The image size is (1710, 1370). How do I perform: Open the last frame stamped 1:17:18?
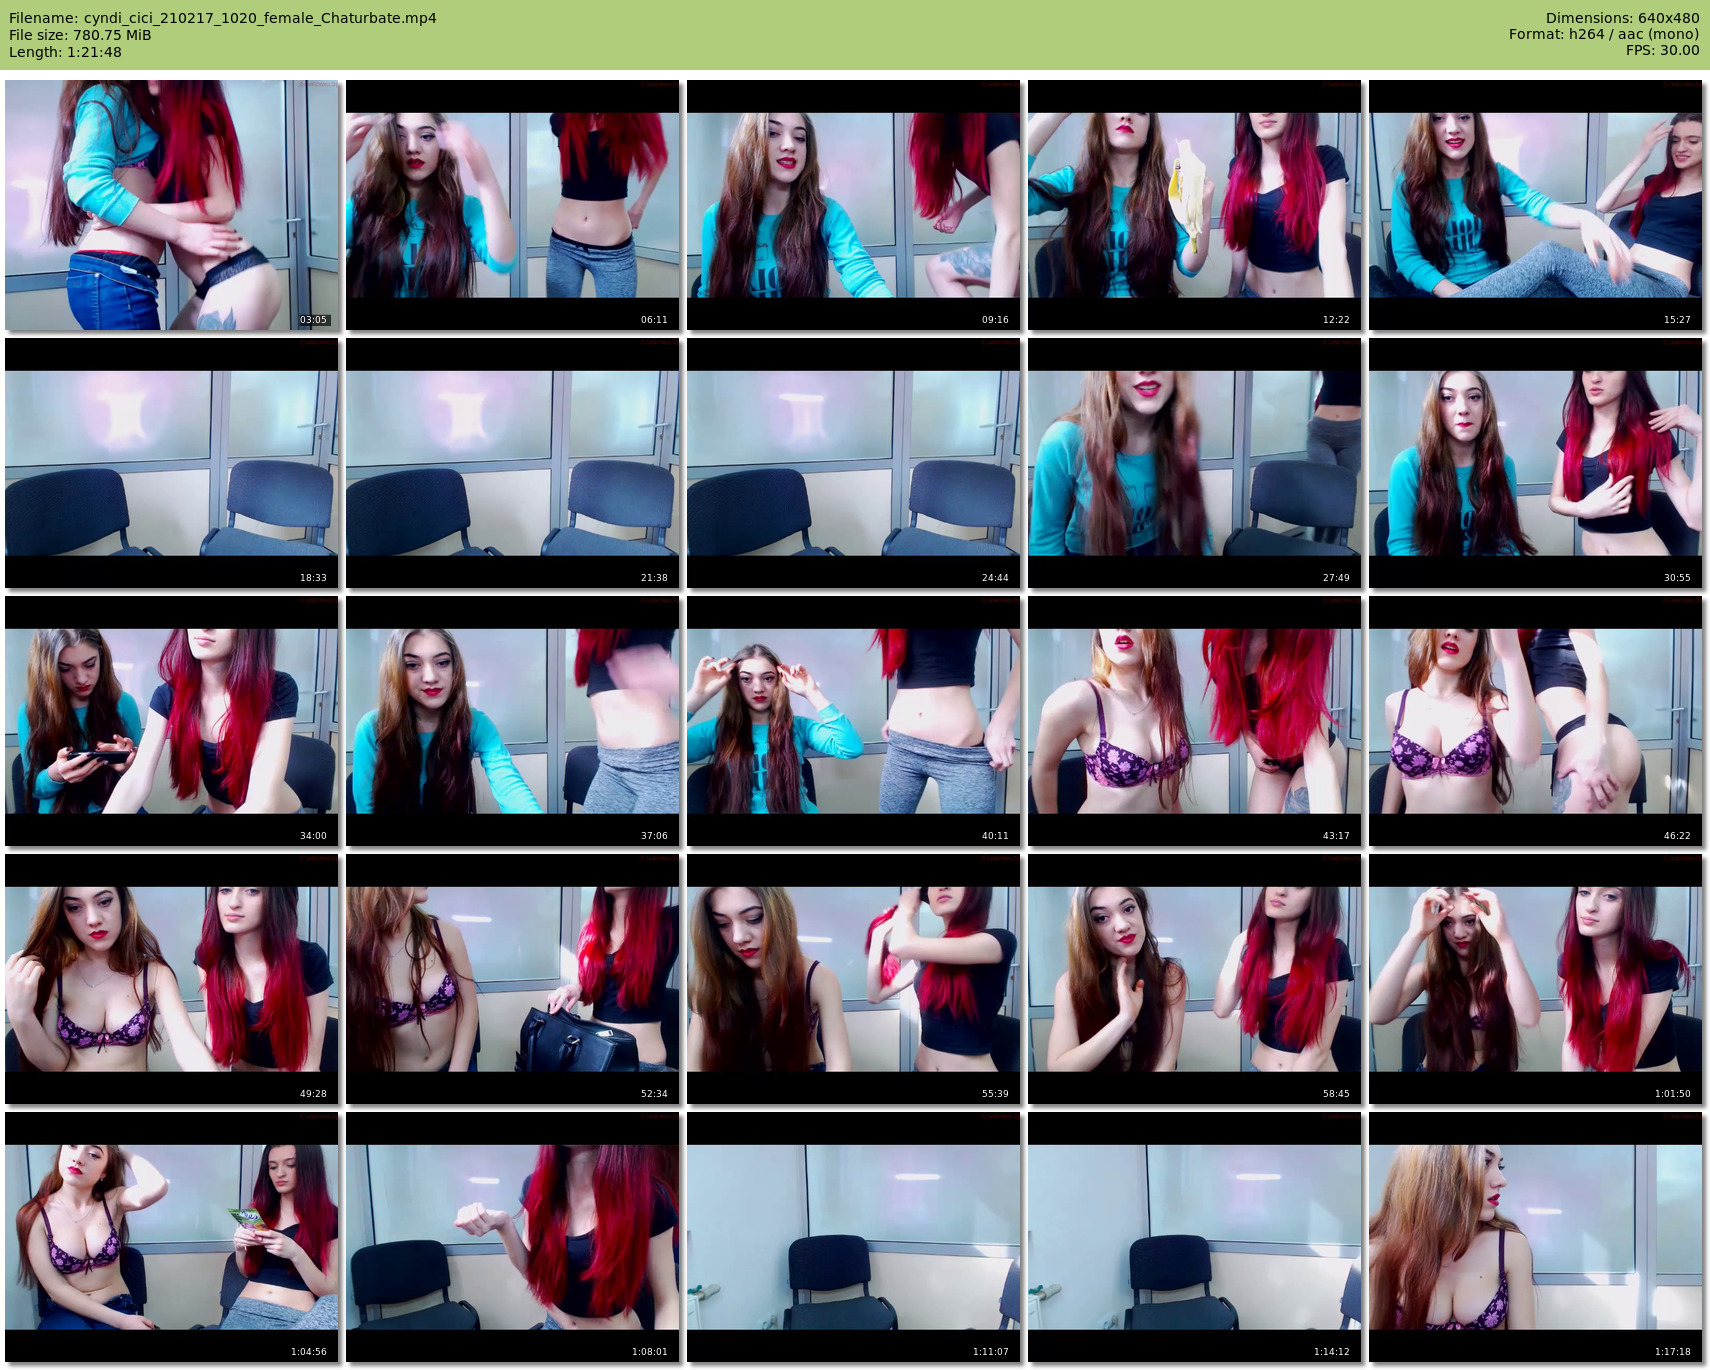tap(1536, 1237)
